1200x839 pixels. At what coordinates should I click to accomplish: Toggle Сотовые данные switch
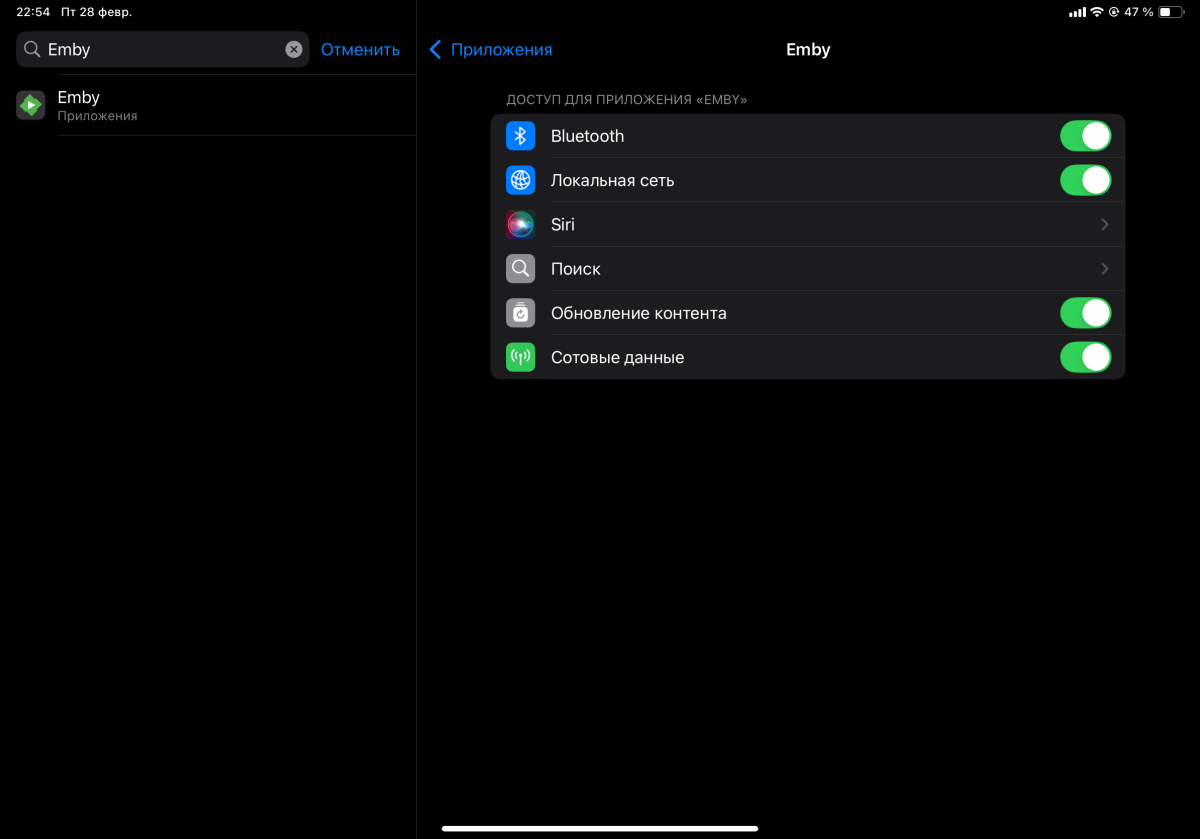click(1085, 357)
